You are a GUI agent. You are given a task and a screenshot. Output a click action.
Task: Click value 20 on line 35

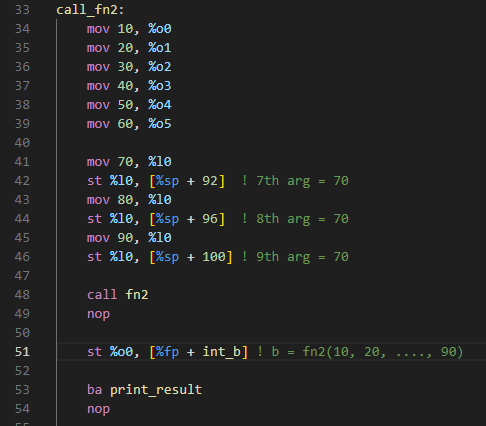pyautogui.click(x=125, y=48)
